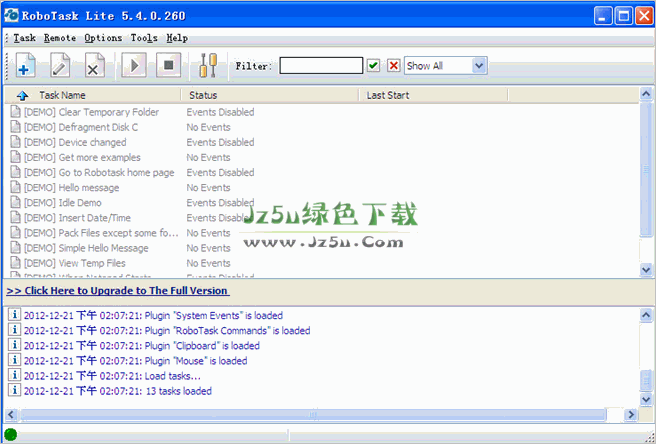Select the Insert Date/Time task
656x444 pixels.
click(x=77, y=218)
